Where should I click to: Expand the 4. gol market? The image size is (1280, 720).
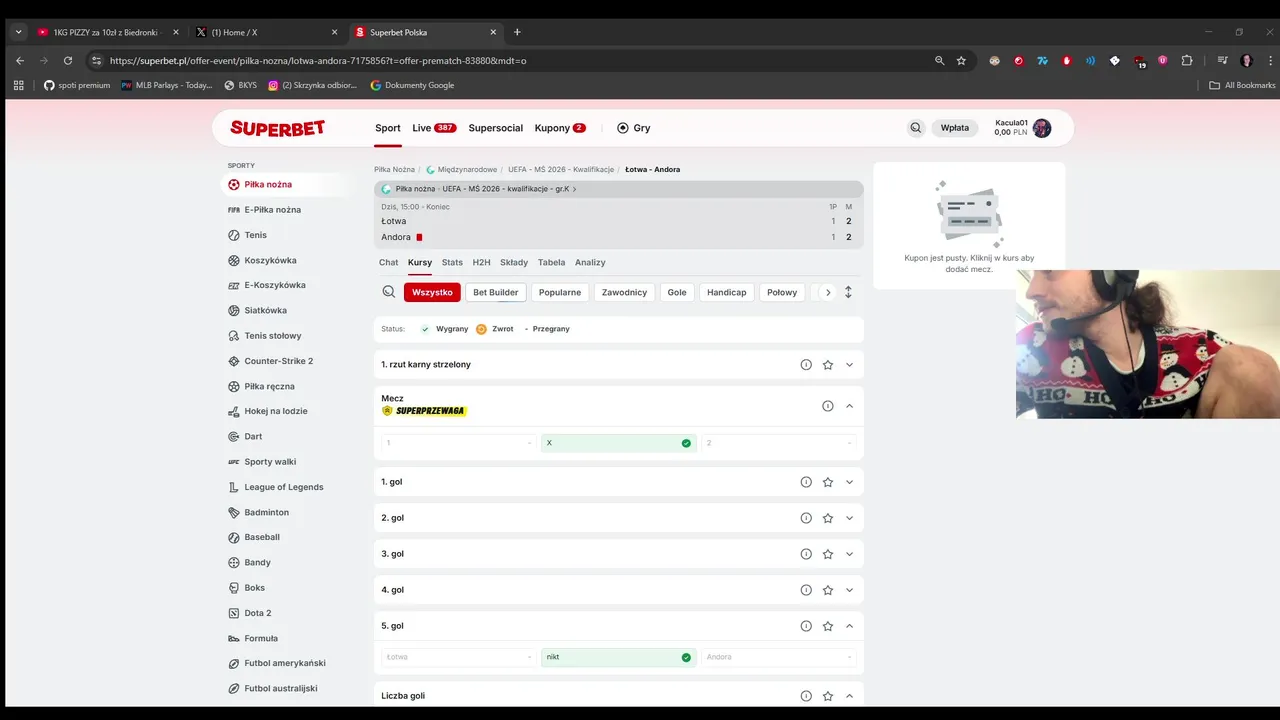[x=850, y=590]
